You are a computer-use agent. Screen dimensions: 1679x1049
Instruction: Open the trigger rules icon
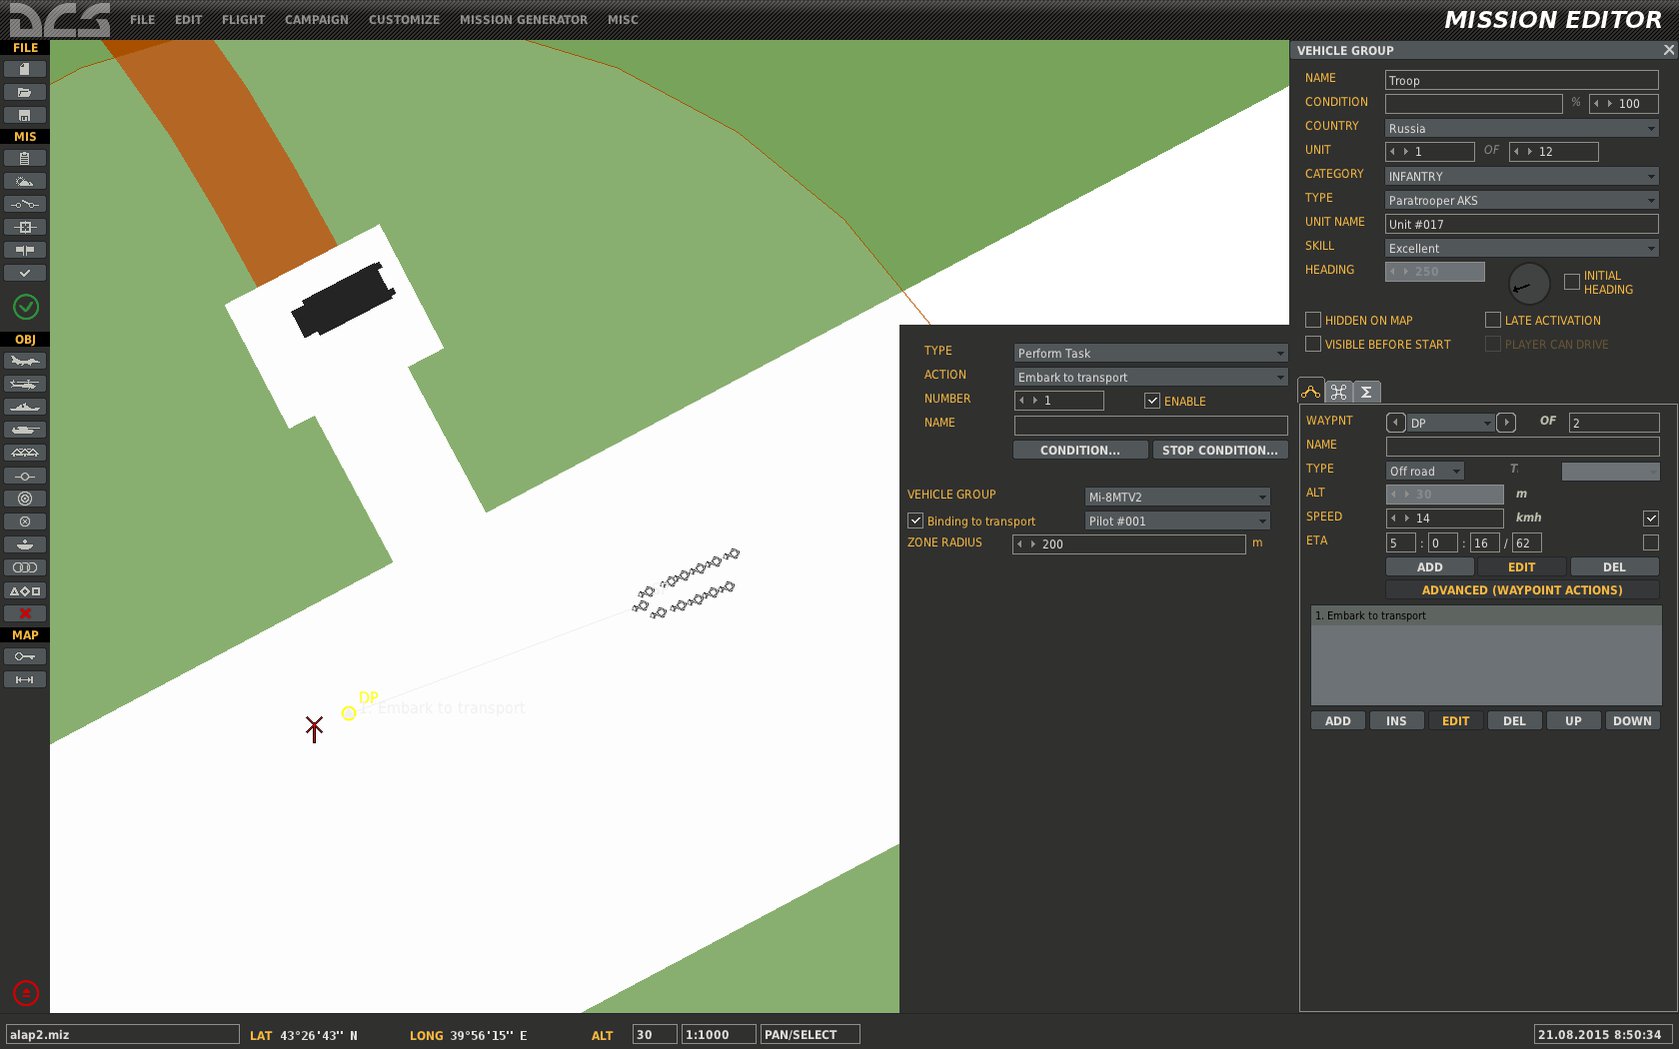tap(25, 204)
